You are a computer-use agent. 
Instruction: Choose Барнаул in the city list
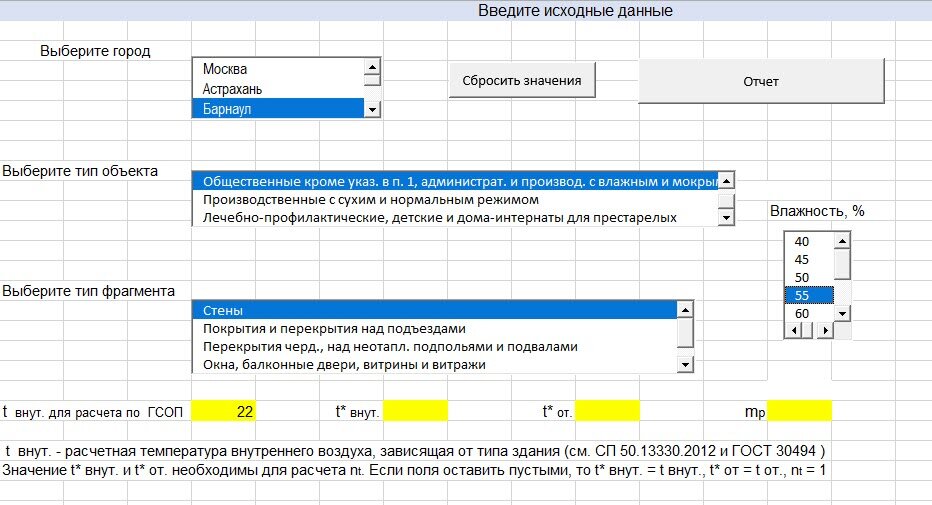[x=278, y=109]
